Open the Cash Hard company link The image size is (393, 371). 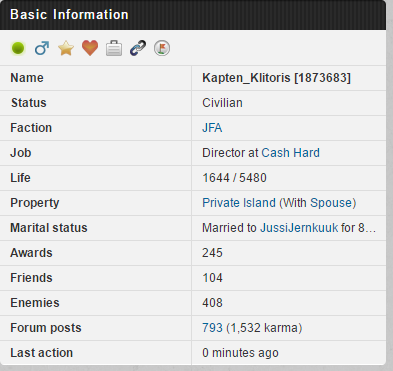point(290,153)
